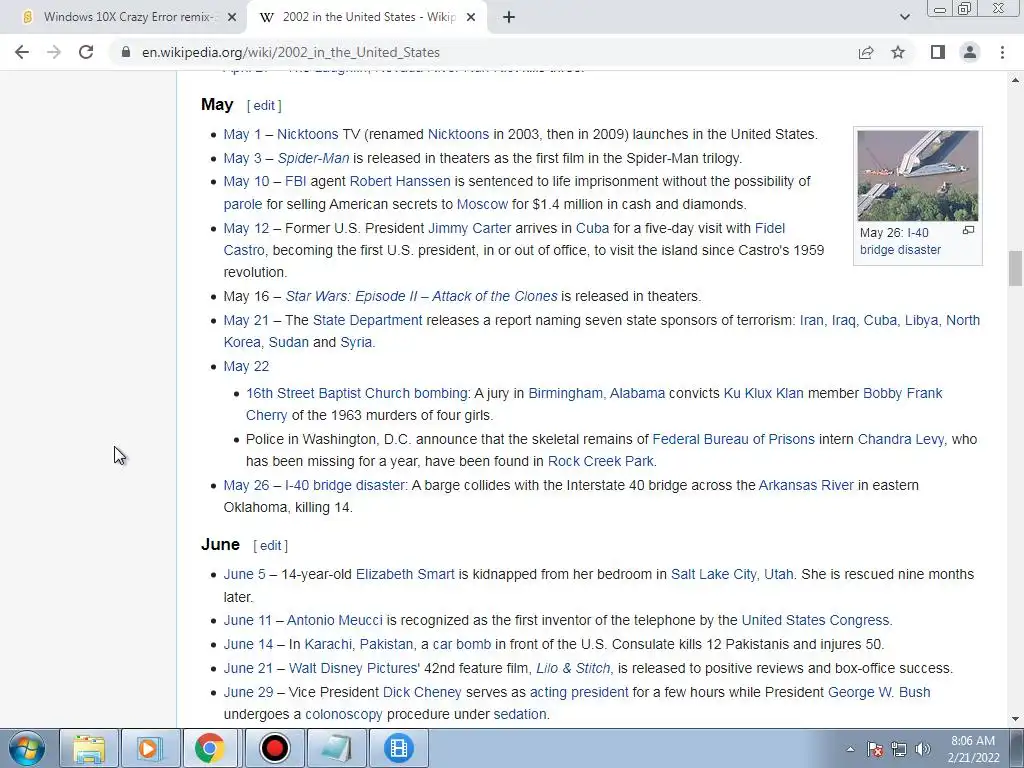Screen dimensions: 1024x768
Task: Open the Rock Creek Park link
Action: (600, 462)
